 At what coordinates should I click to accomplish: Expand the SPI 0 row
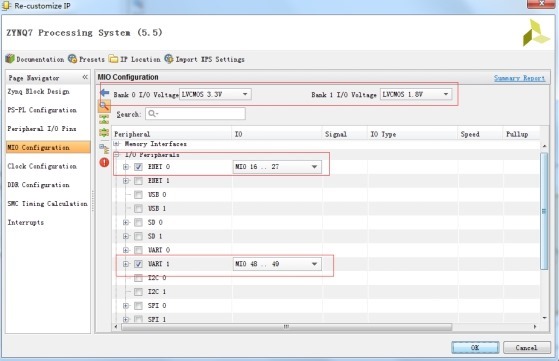pos(125,306)
